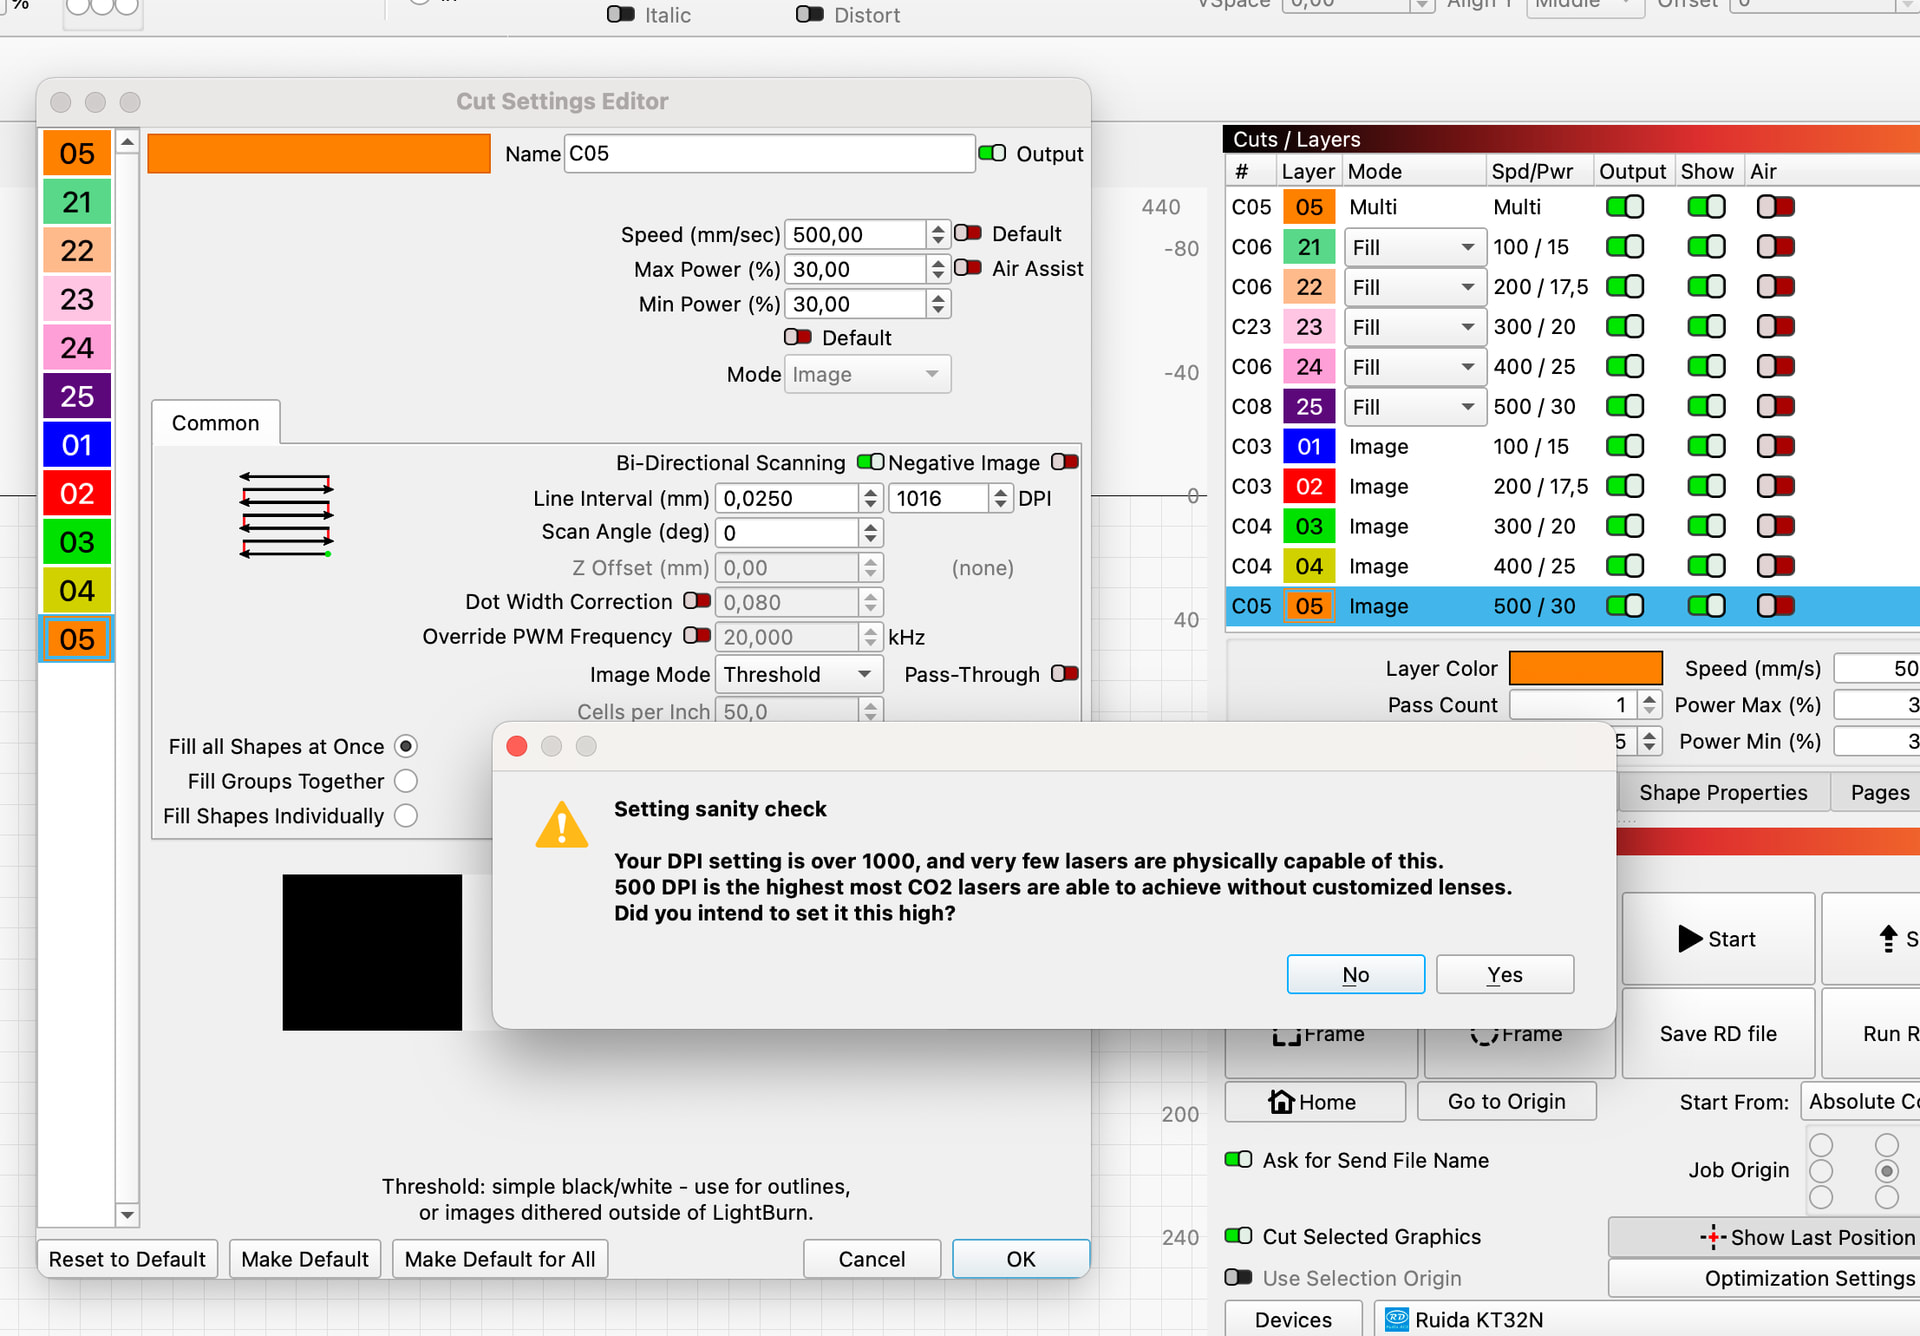The height and width of the screenshot is (1336, 1920).
Task: Click the Home icon button
Action: tap(1314, 1102)
